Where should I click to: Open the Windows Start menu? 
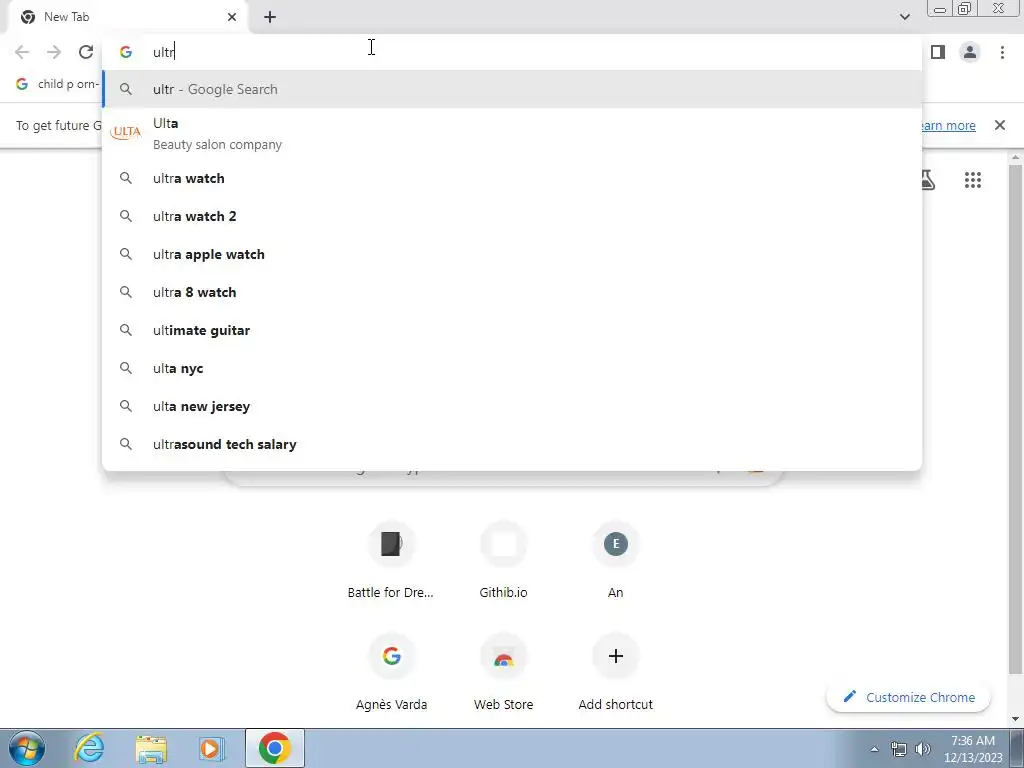[27, 748]
